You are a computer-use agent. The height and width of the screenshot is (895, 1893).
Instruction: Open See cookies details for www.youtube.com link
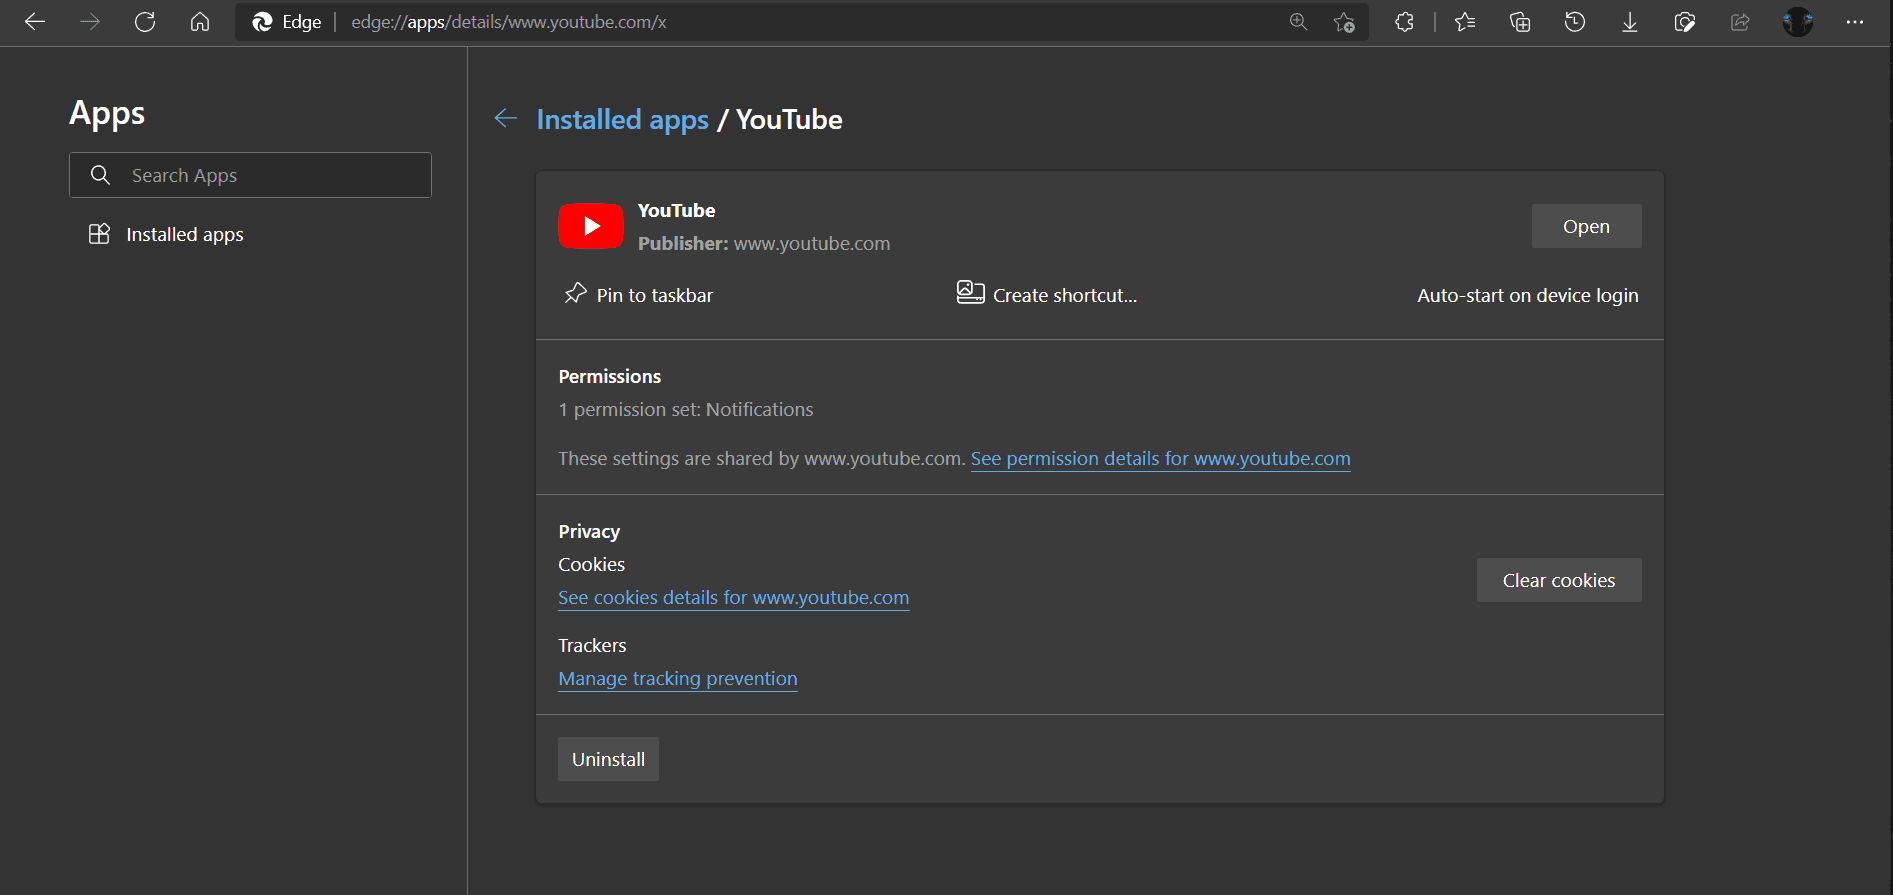[x=733, y=598]
